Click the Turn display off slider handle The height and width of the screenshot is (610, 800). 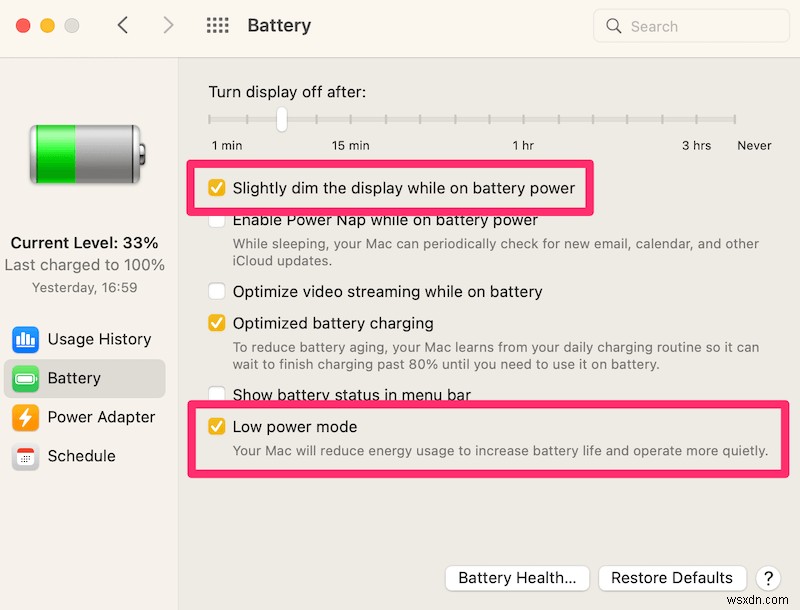click(x=281, y=120)
